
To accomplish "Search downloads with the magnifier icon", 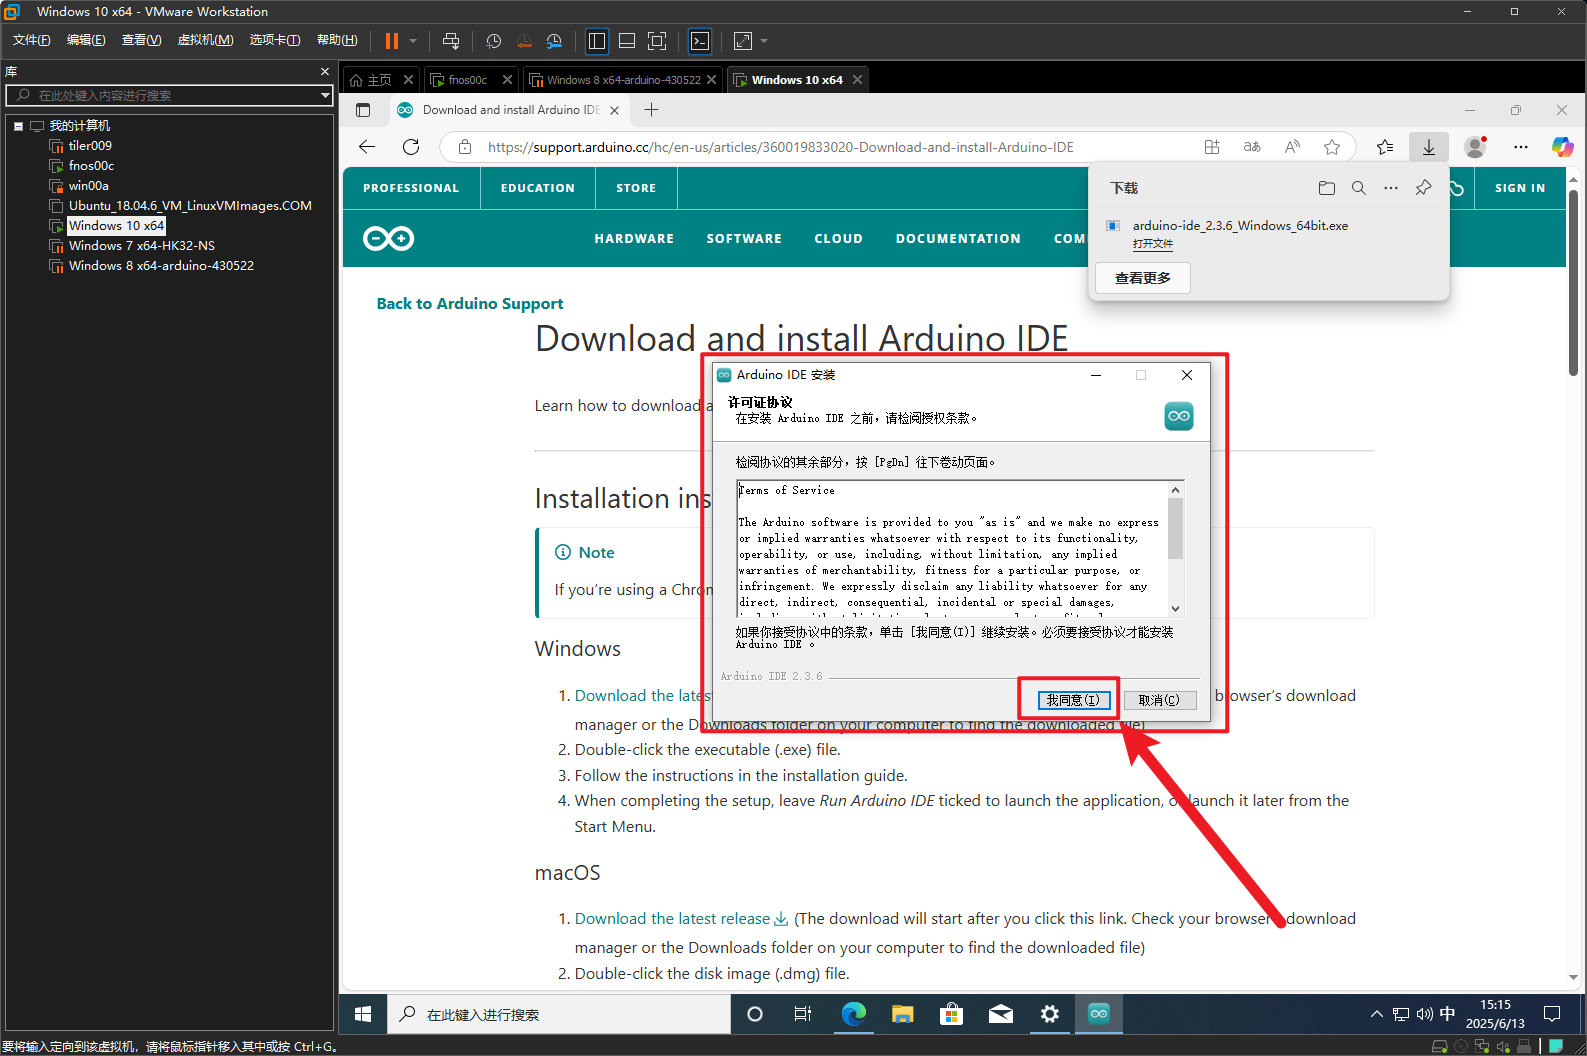I will click(x=1359, y=188).
